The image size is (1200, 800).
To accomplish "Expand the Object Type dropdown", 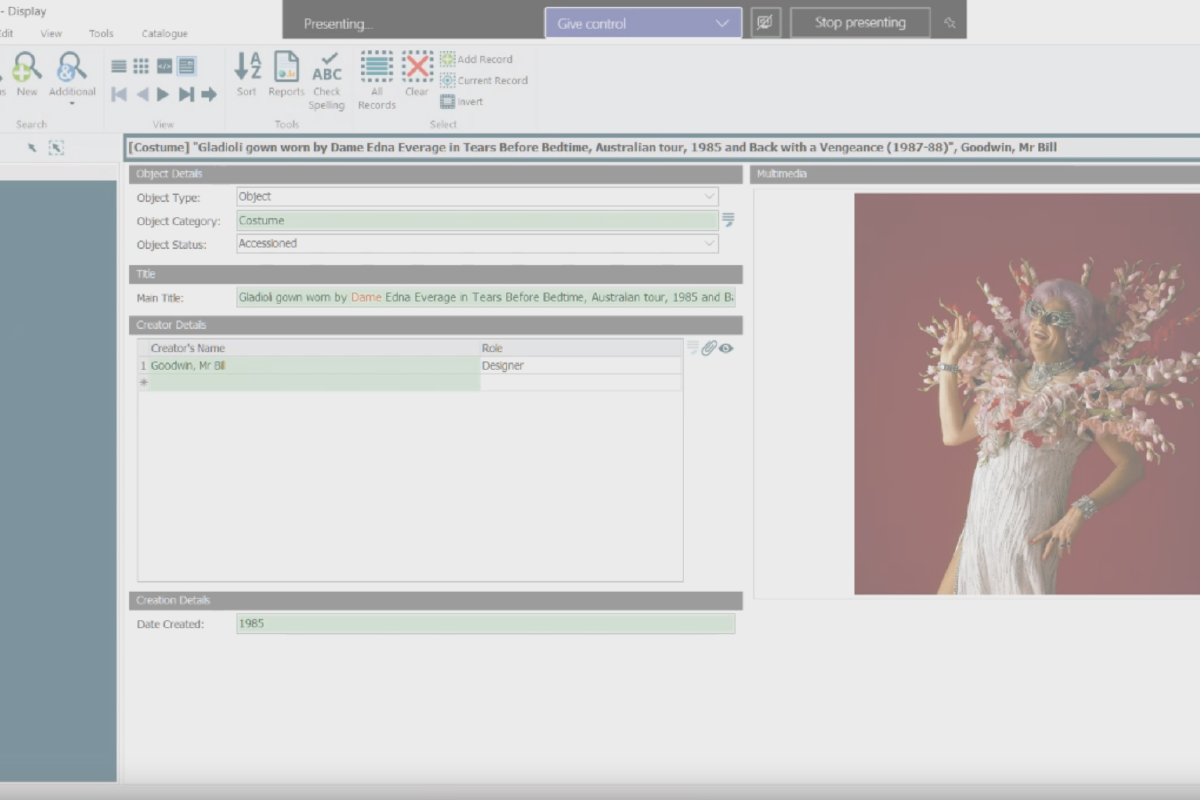I will [709, 197].
